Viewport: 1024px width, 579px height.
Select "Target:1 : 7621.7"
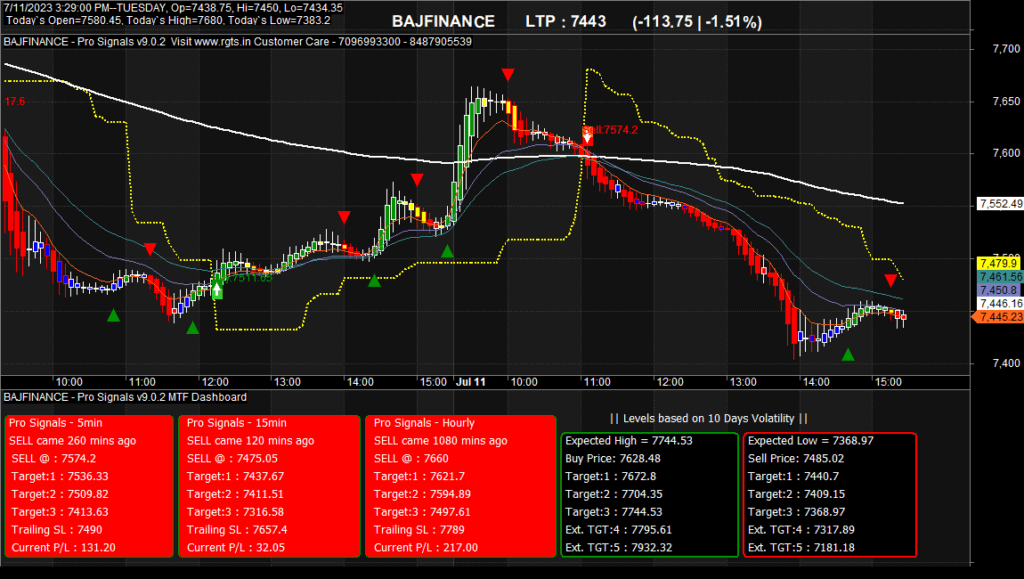419,477
